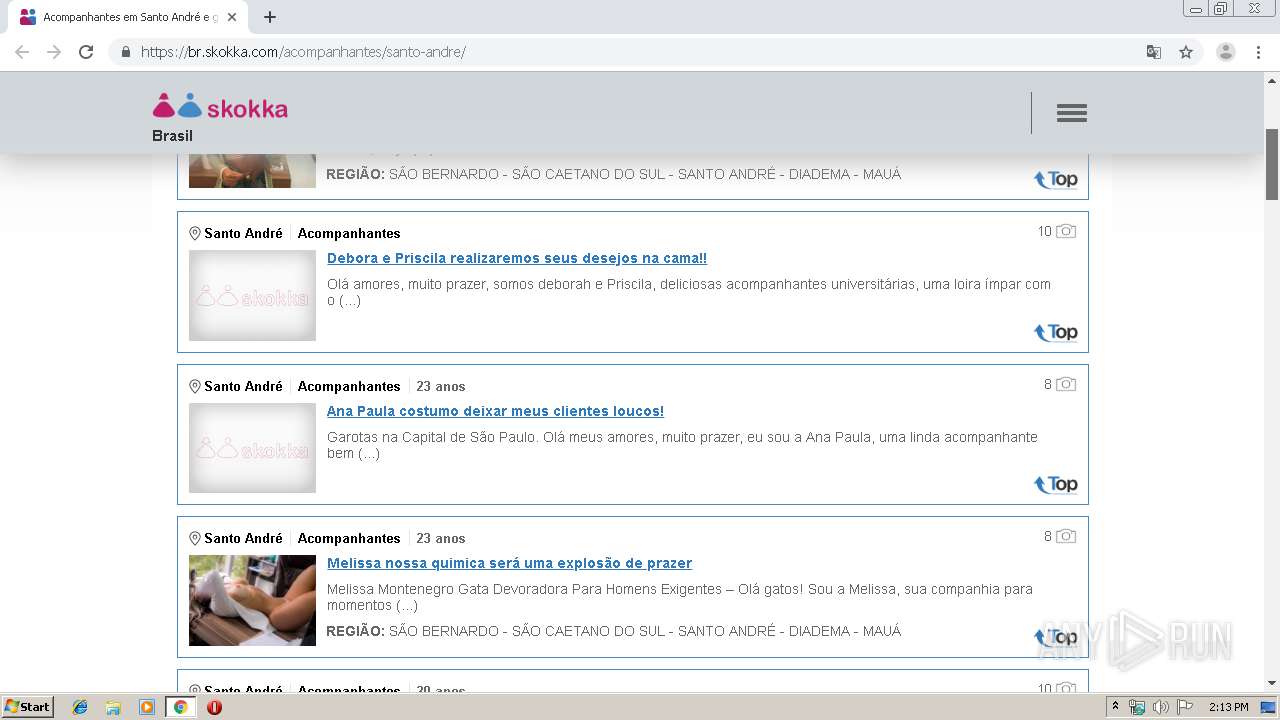The image size is (1280, 720).
Task: Click Ana Paula description 'Garotas na Capital'
Action: pos(682,445)
